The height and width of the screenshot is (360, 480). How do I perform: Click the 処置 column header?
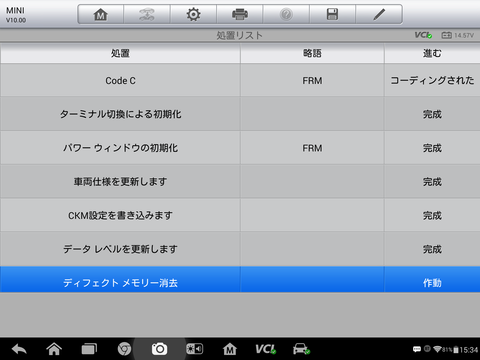pyautogui.click(x=120, y=53)
